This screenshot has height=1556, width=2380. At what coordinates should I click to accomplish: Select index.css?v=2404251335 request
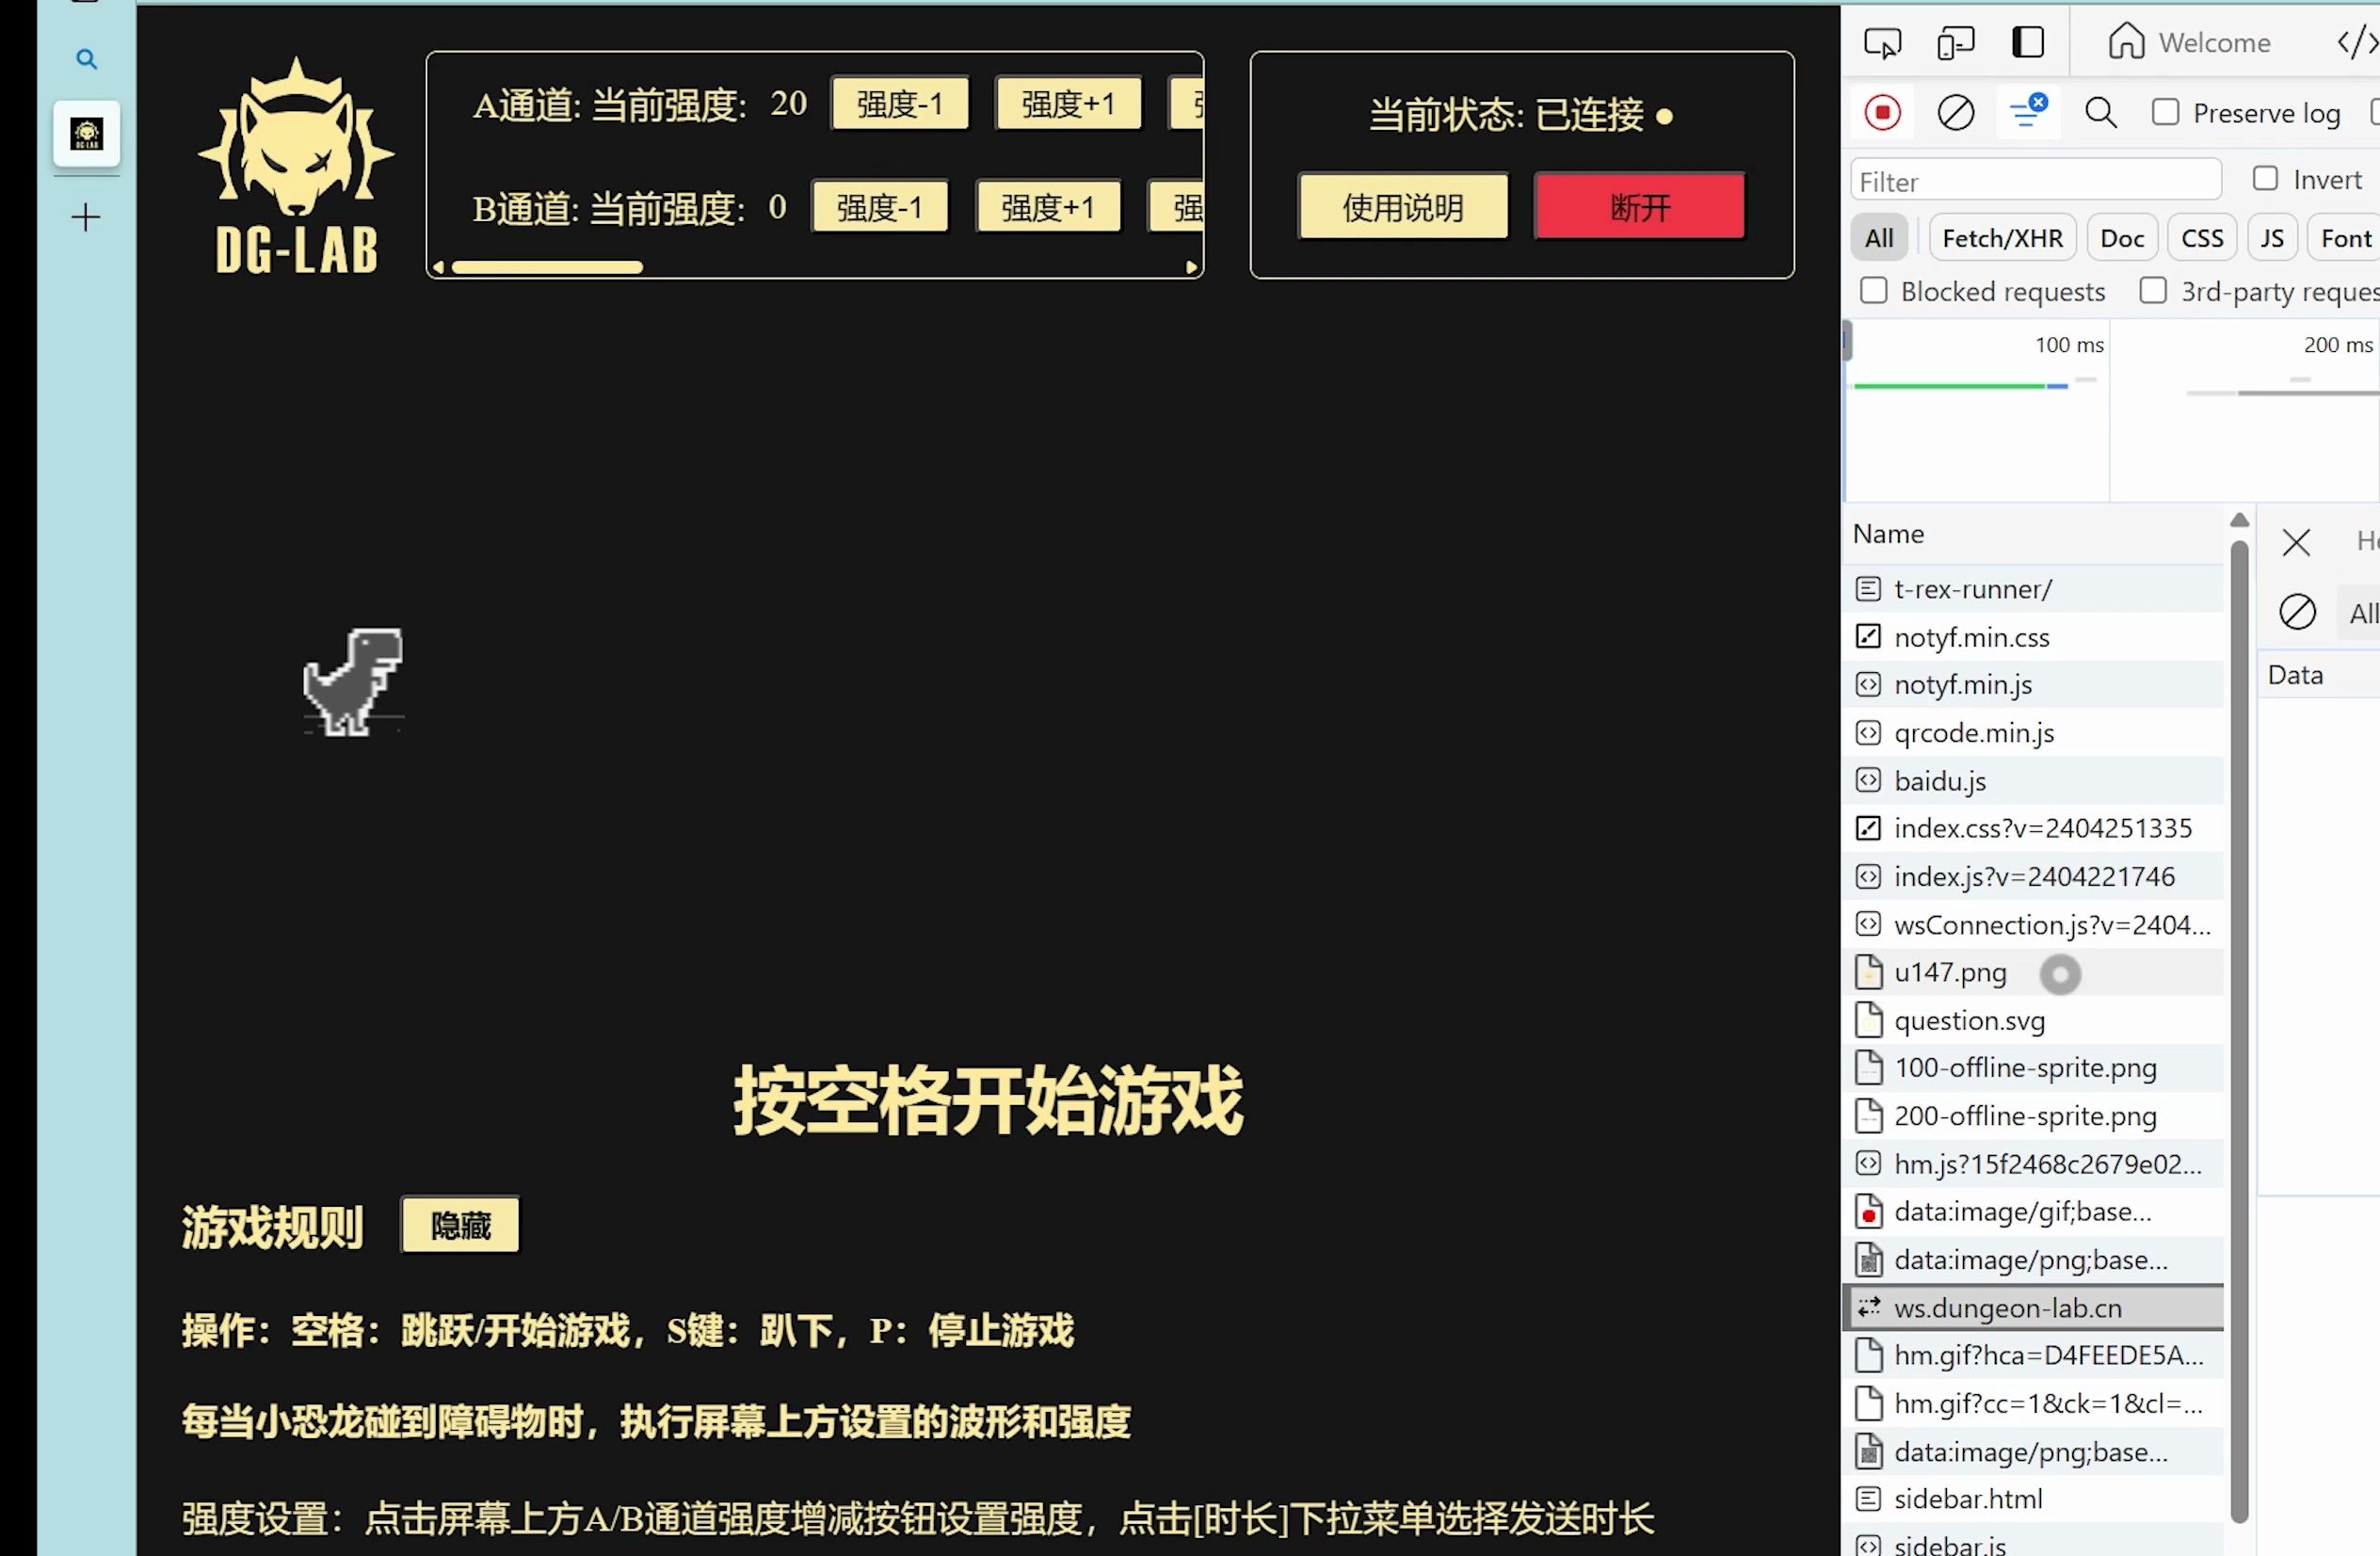[2033, 828]
